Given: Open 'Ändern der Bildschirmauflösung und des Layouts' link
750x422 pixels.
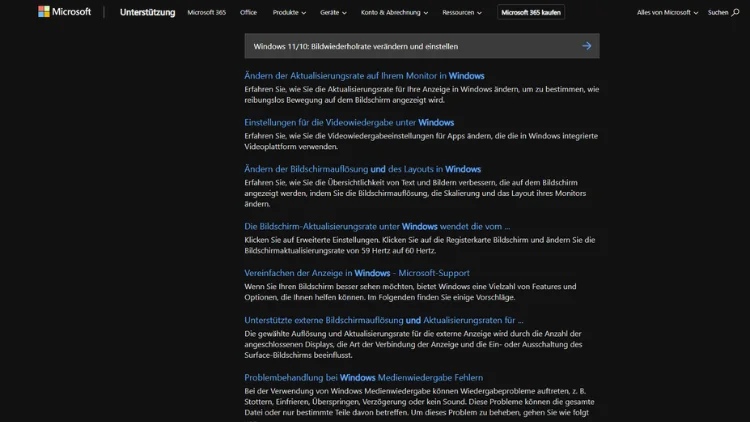Looking at the screenshot, I should pos(363,169).
